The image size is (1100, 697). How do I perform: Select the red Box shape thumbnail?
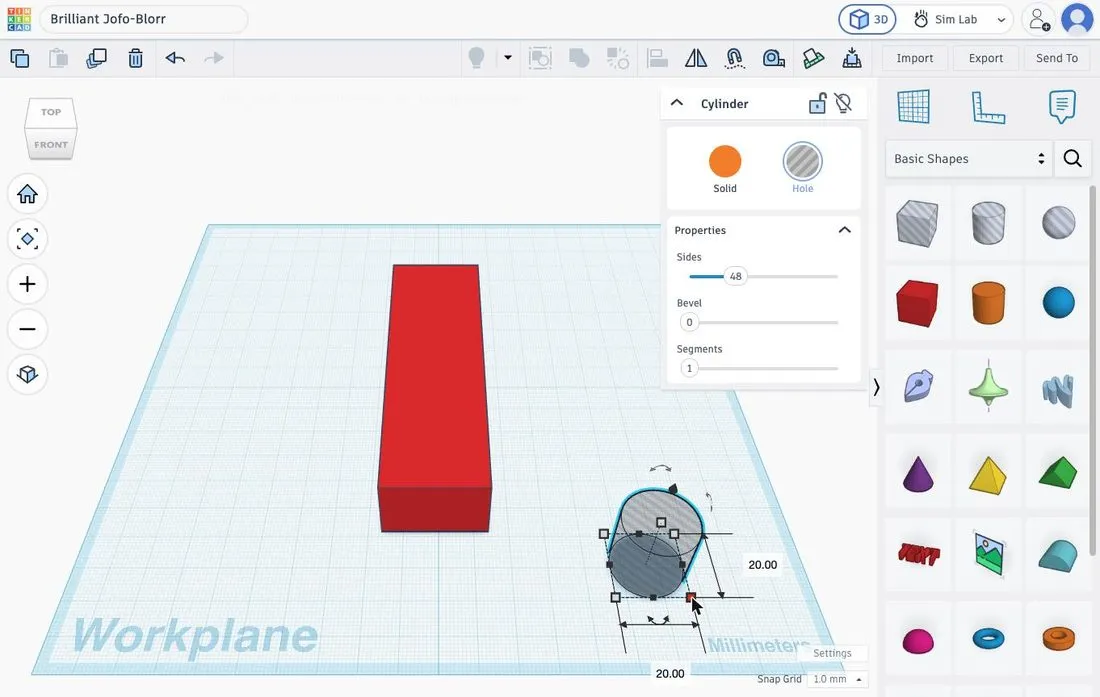917,303
